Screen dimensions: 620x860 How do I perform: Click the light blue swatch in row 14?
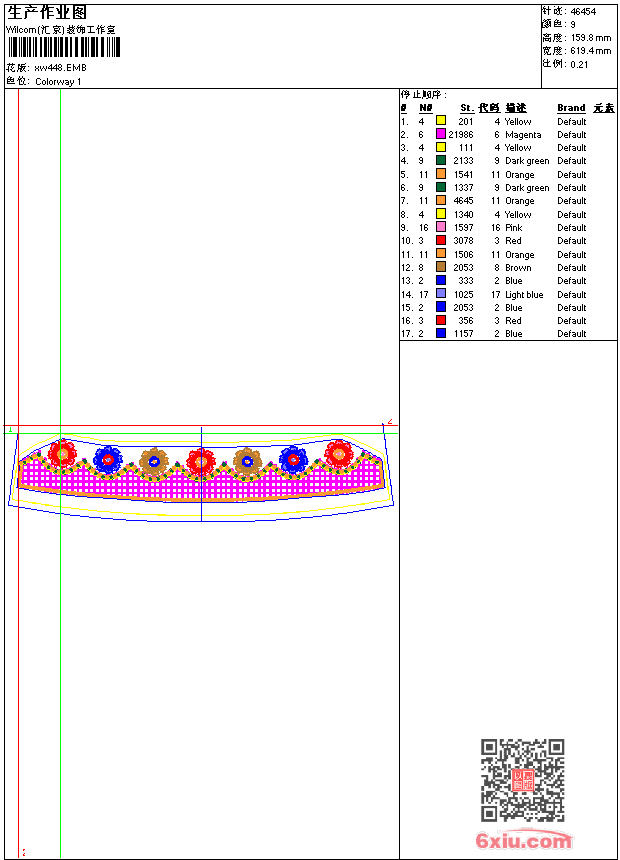[x=441, y=294]
